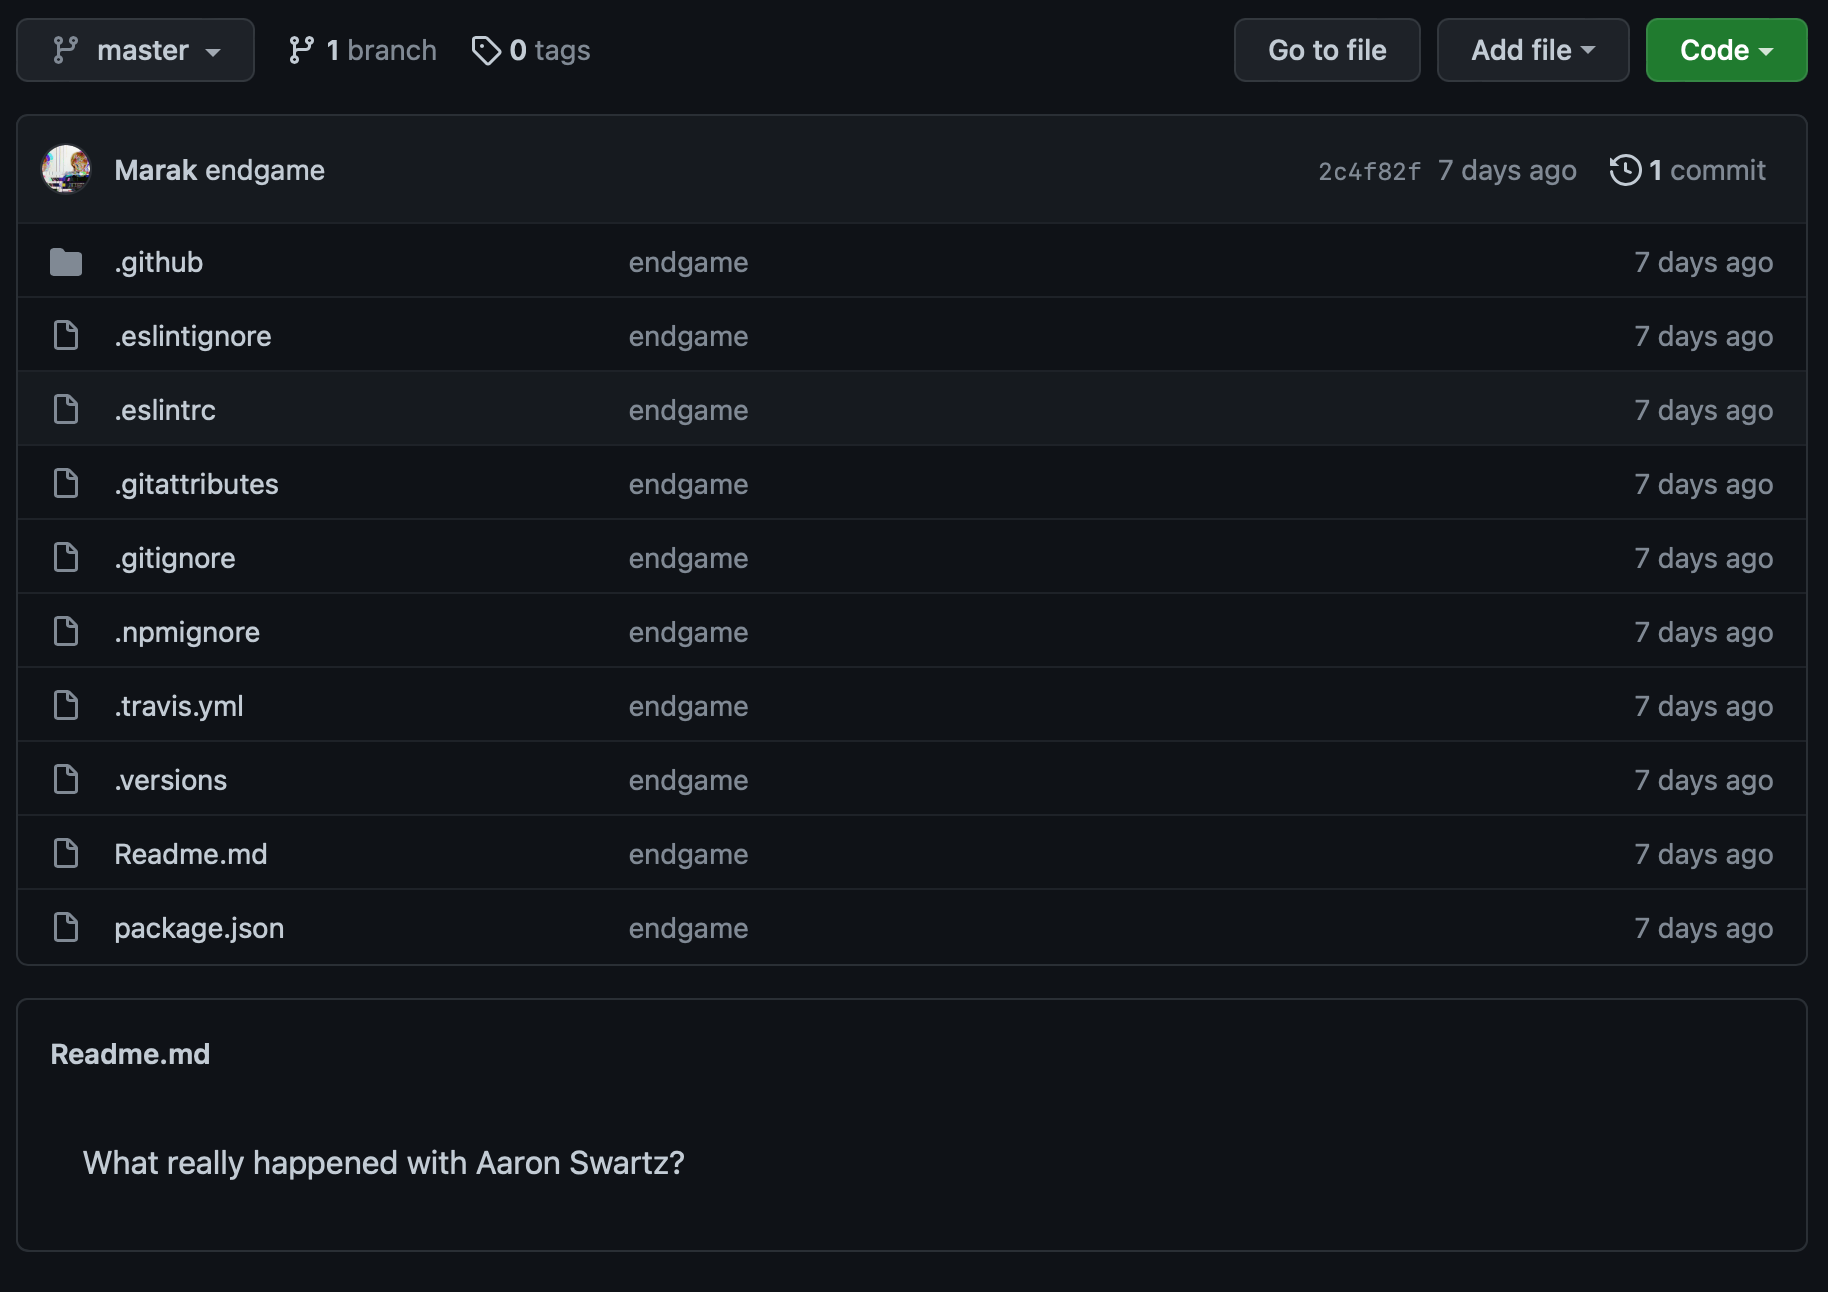The image size is (1828, 1292).
Task: Open the .gitattributes file
Action: click(196, 484)
